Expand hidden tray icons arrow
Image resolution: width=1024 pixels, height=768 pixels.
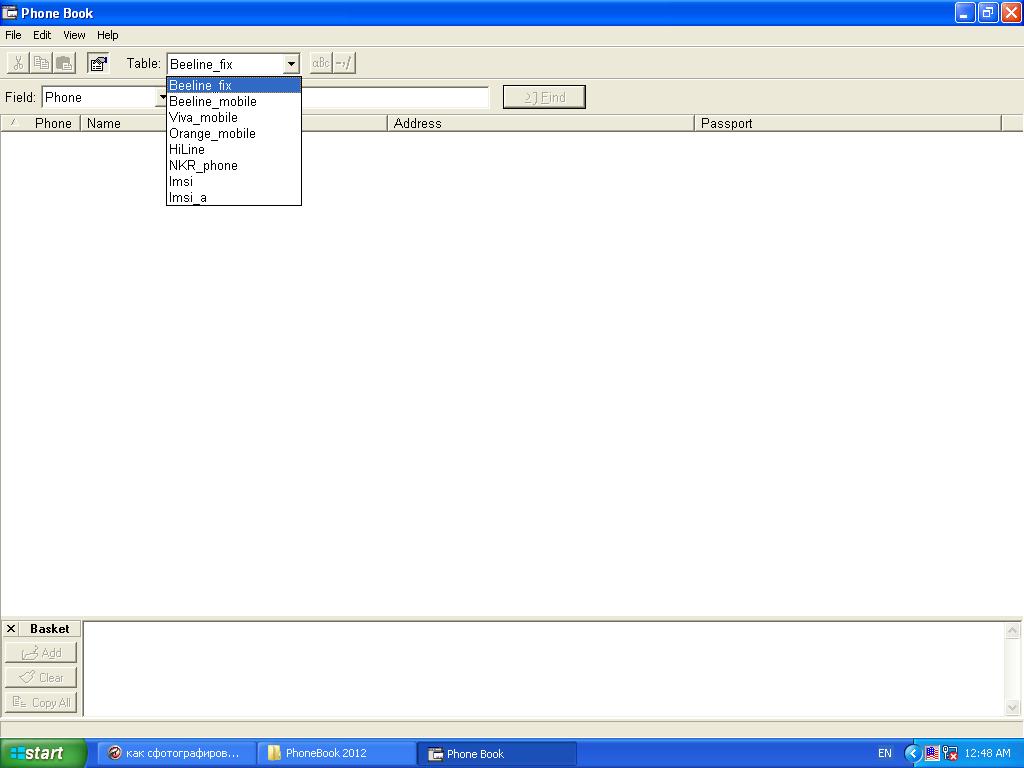912,754
